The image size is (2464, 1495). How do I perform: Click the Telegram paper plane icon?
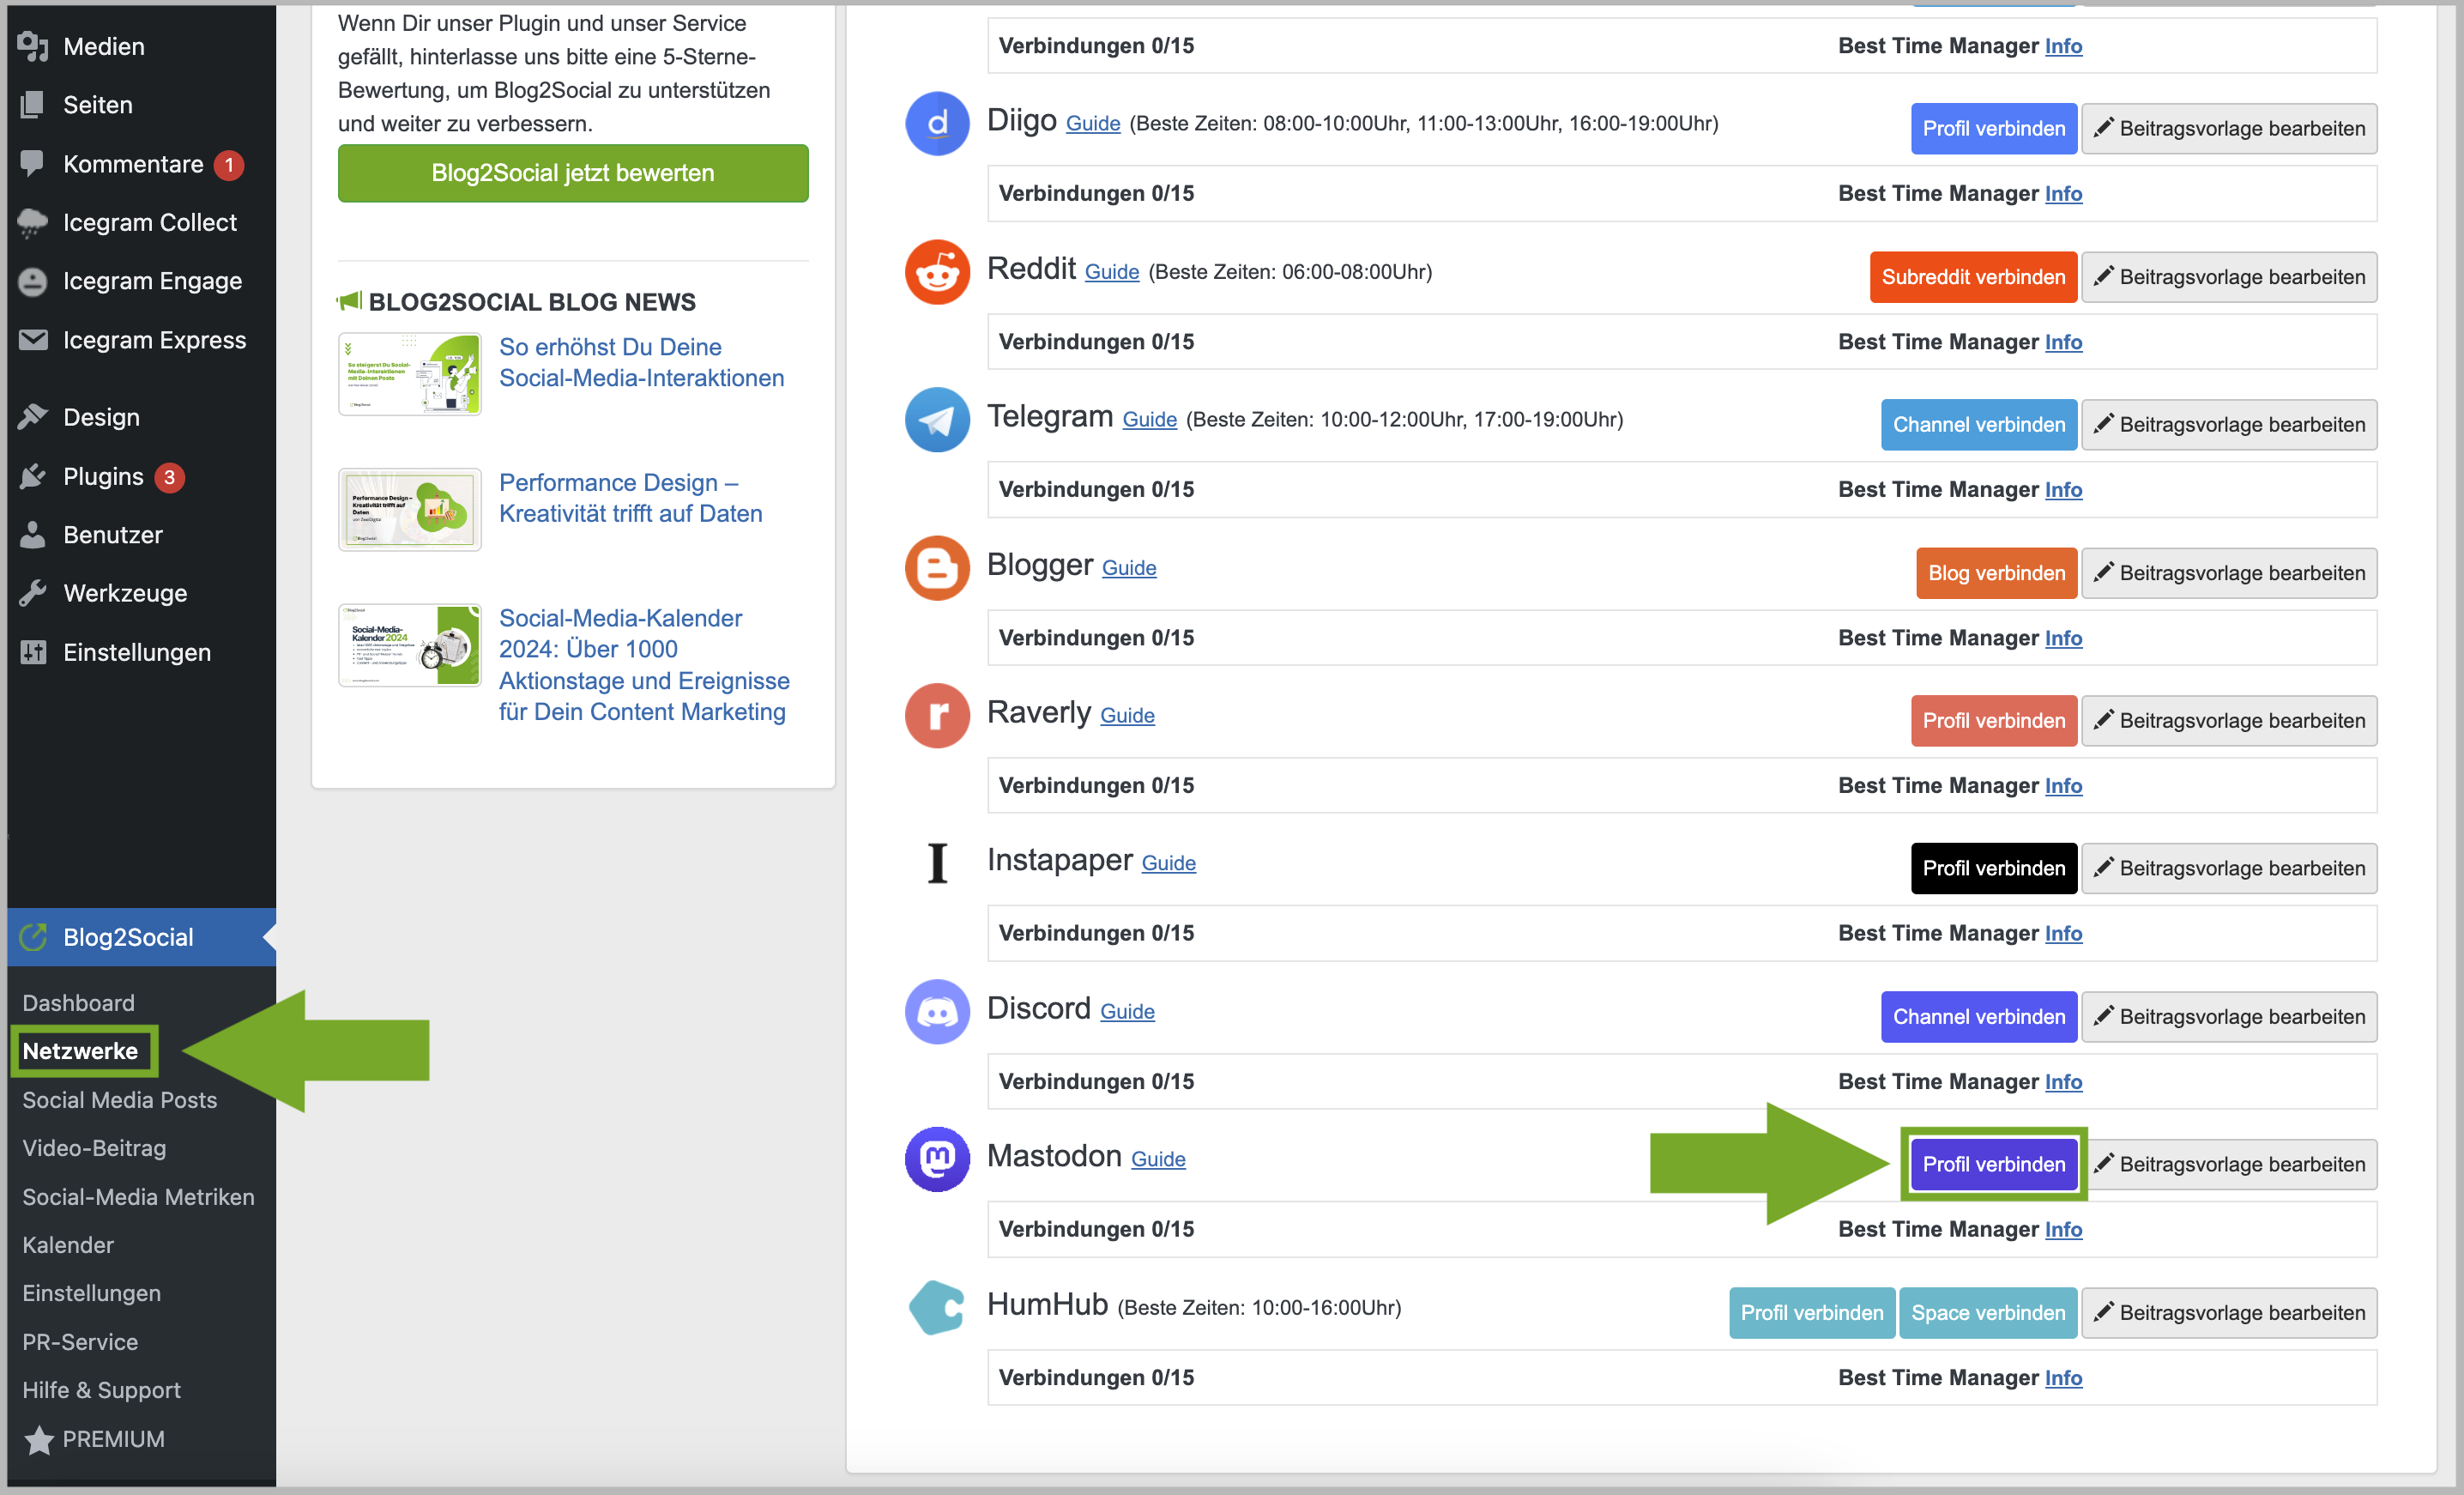click(937, 420)
